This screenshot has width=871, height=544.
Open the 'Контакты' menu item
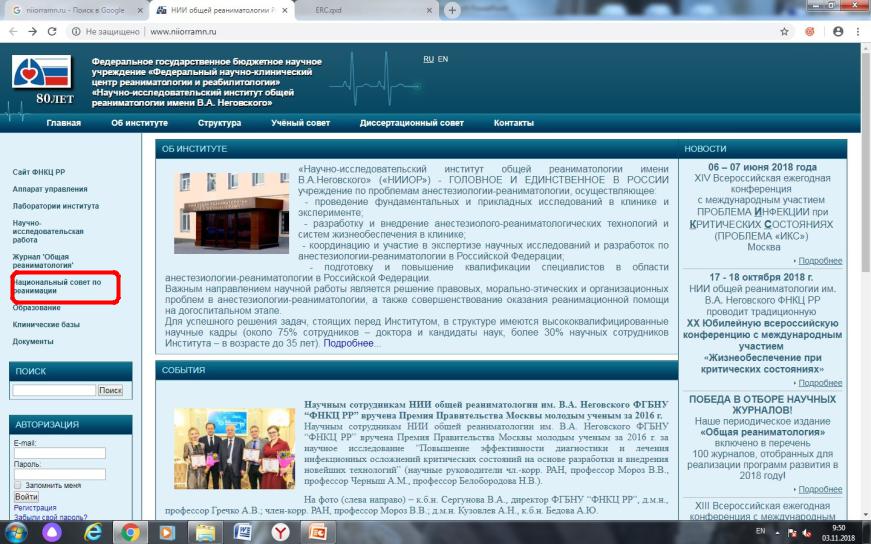coord(514,123)
